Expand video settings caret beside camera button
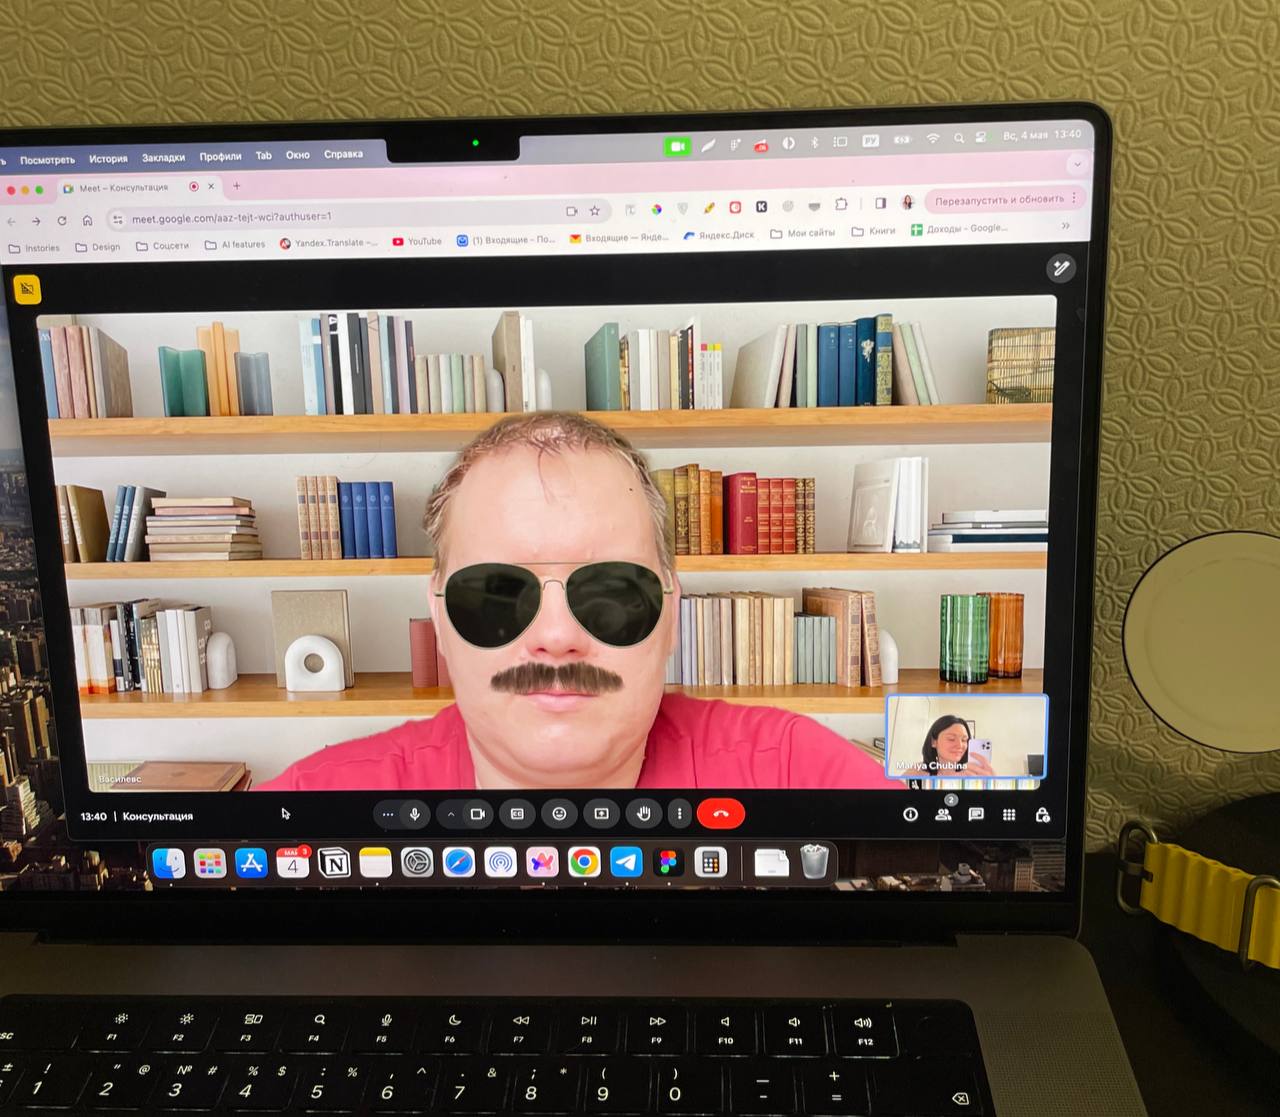 click(x=451, y=814)
